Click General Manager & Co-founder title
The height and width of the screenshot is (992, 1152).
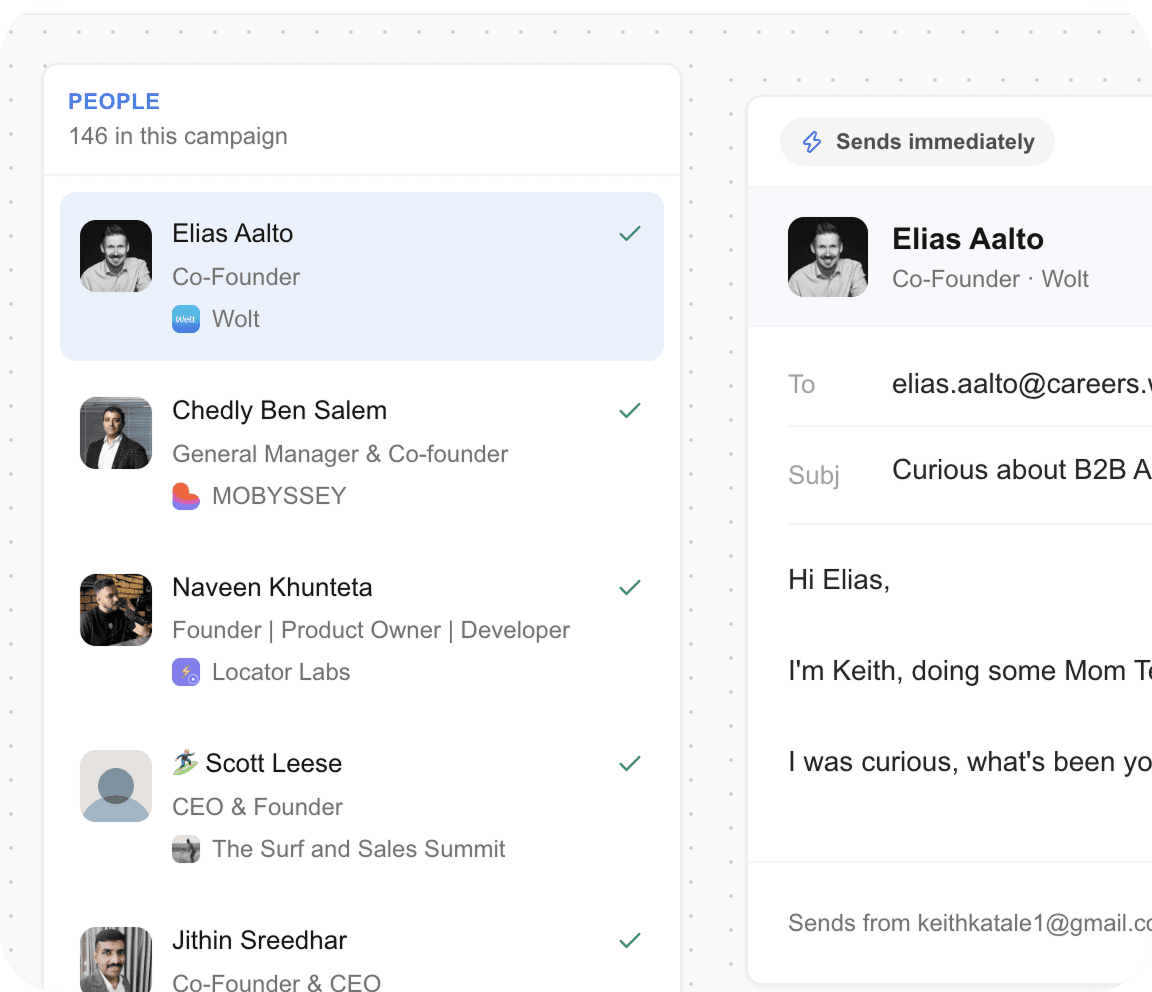pyautogui.click(x=340, y=454)
